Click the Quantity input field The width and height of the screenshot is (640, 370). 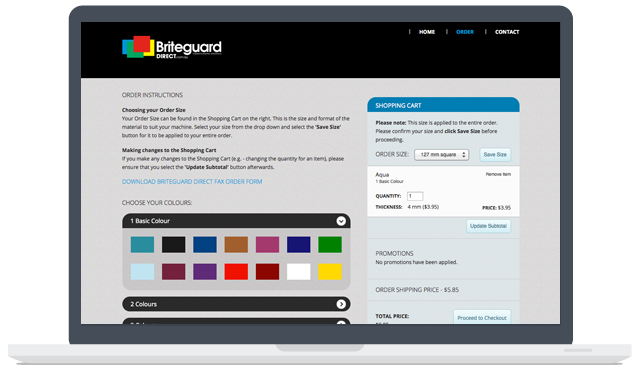(415, 196)
